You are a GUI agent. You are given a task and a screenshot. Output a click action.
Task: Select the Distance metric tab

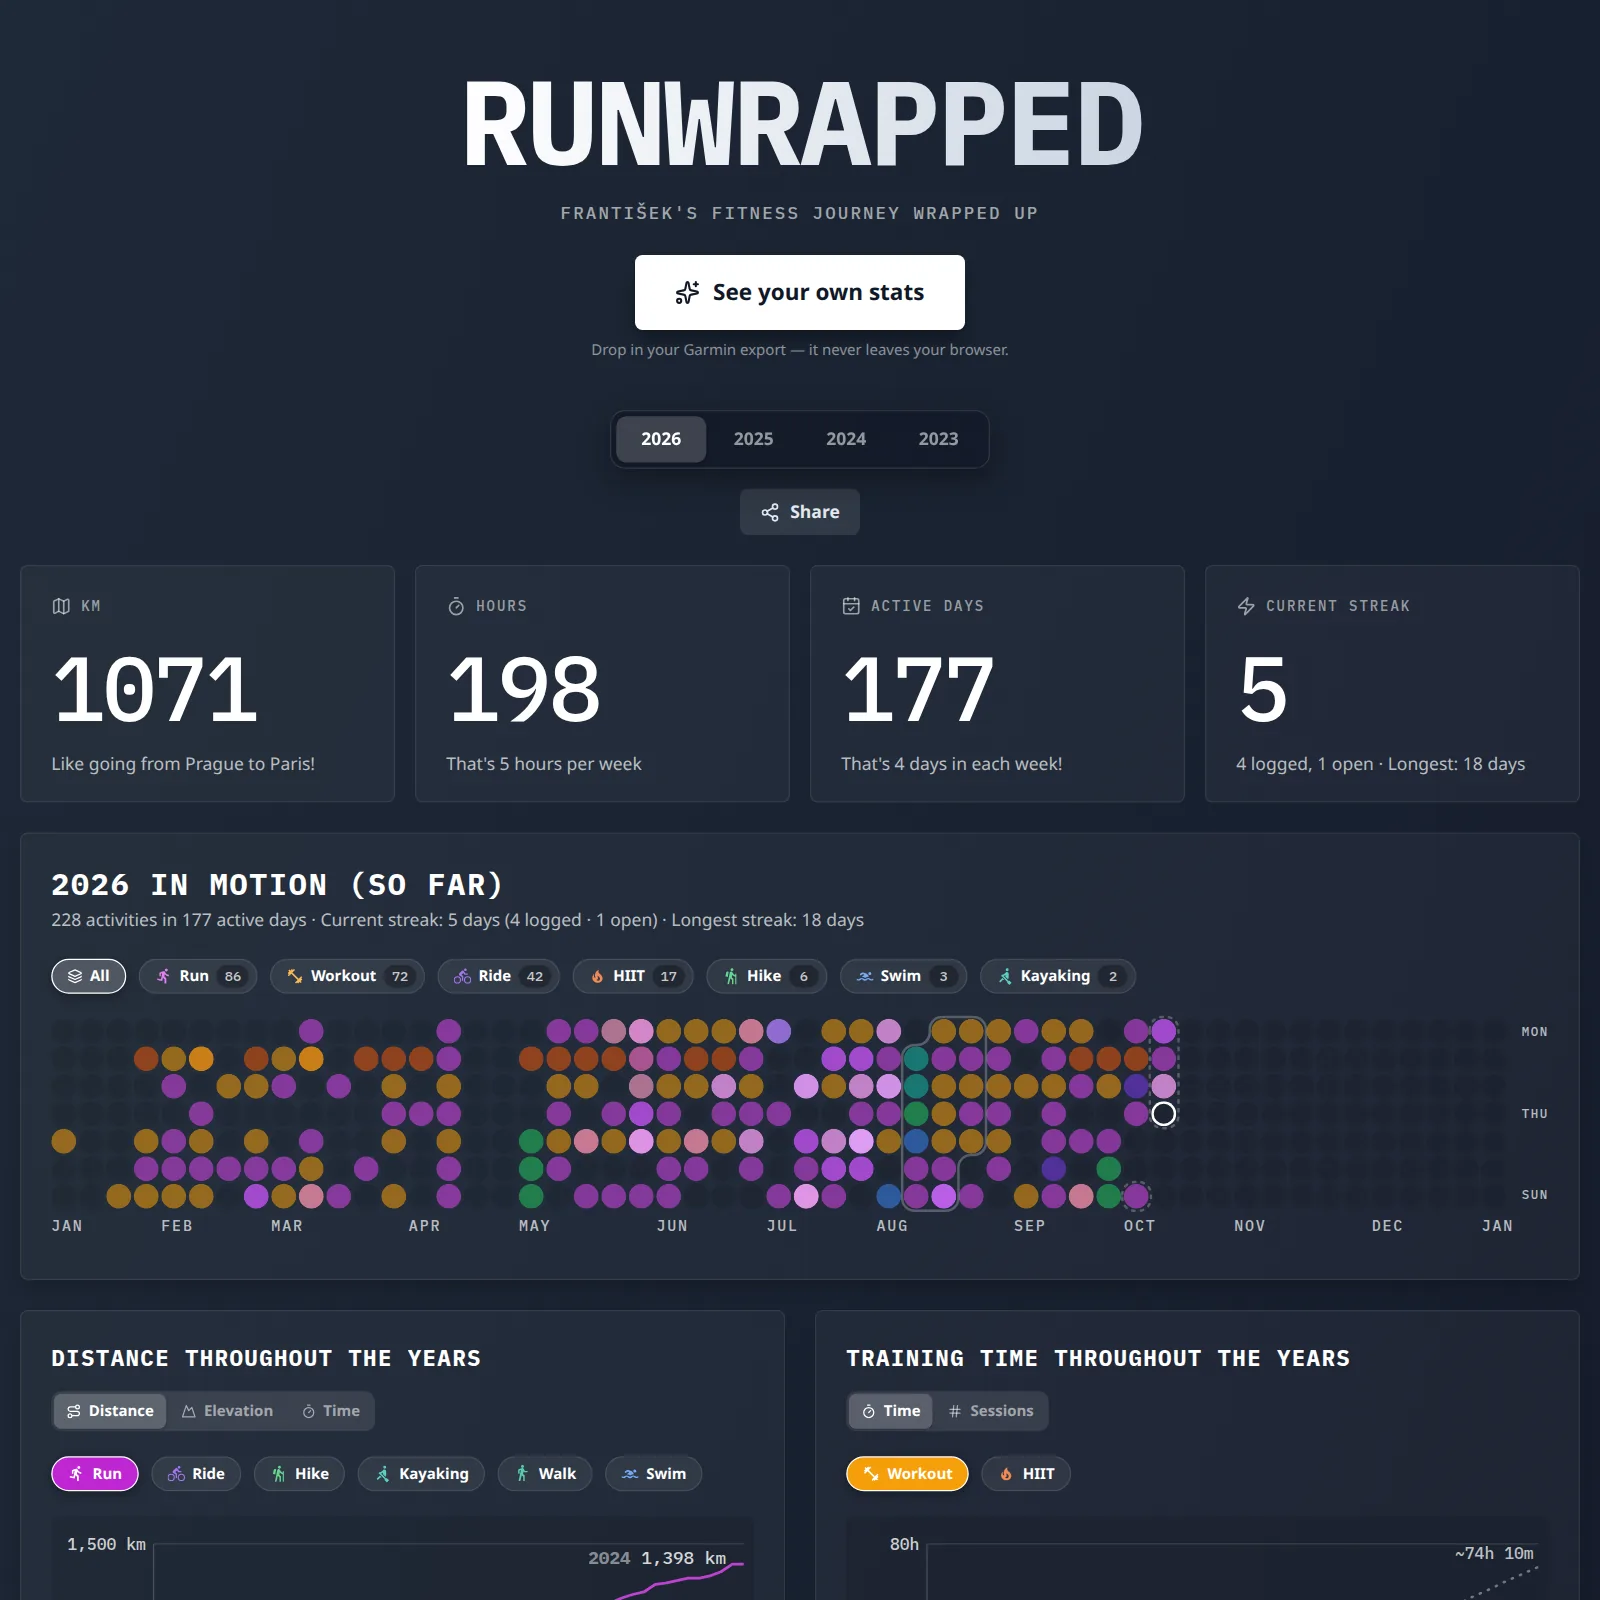click(110, 1411)
